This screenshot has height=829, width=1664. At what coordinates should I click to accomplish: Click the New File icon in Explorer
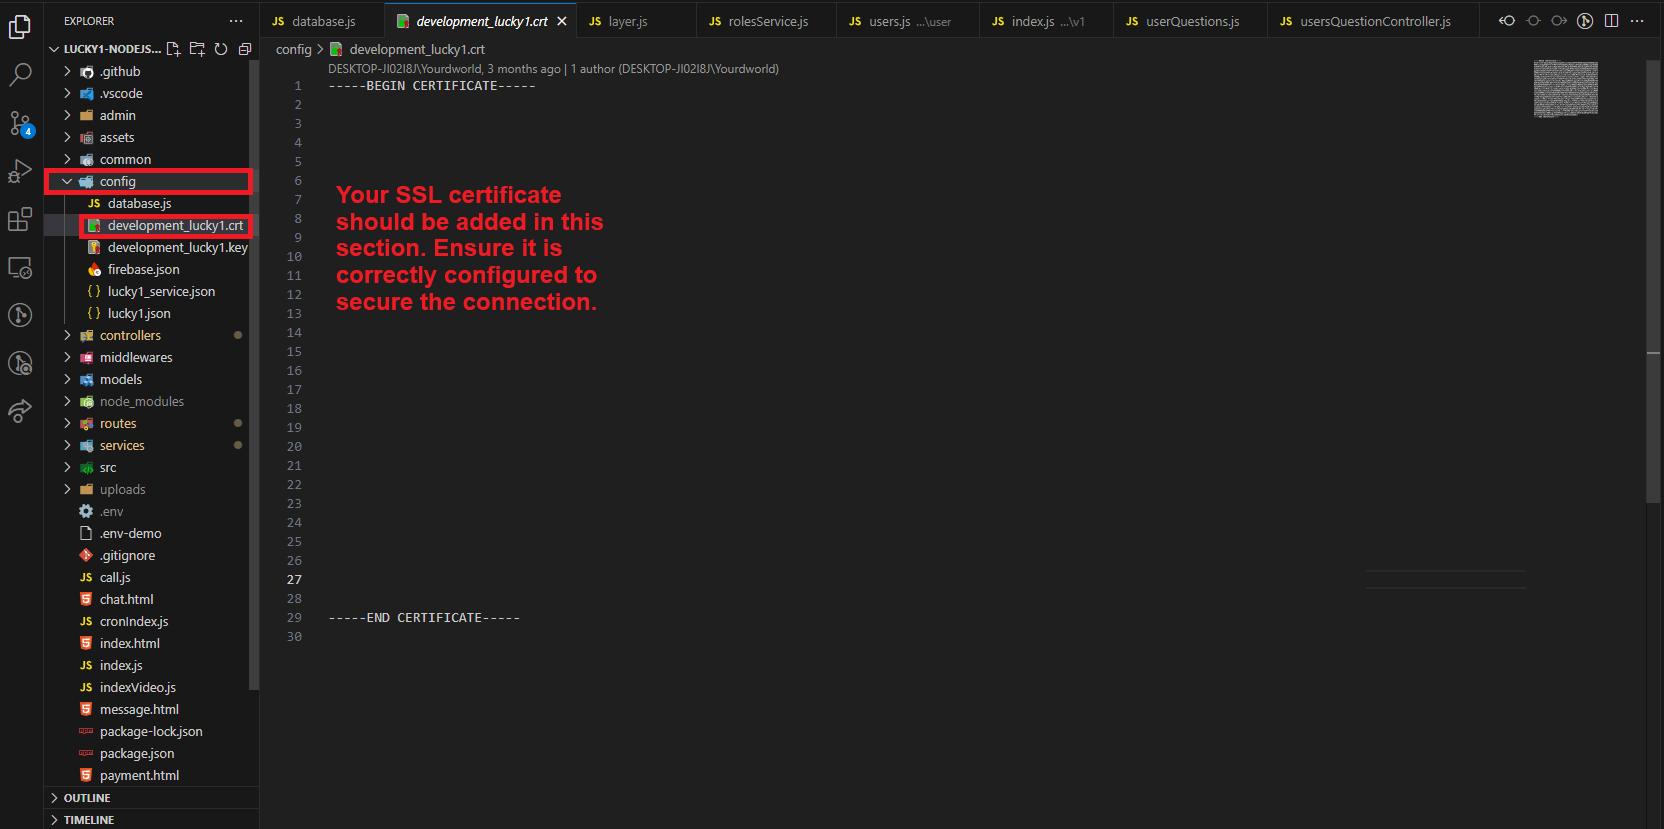coord(173,49)
